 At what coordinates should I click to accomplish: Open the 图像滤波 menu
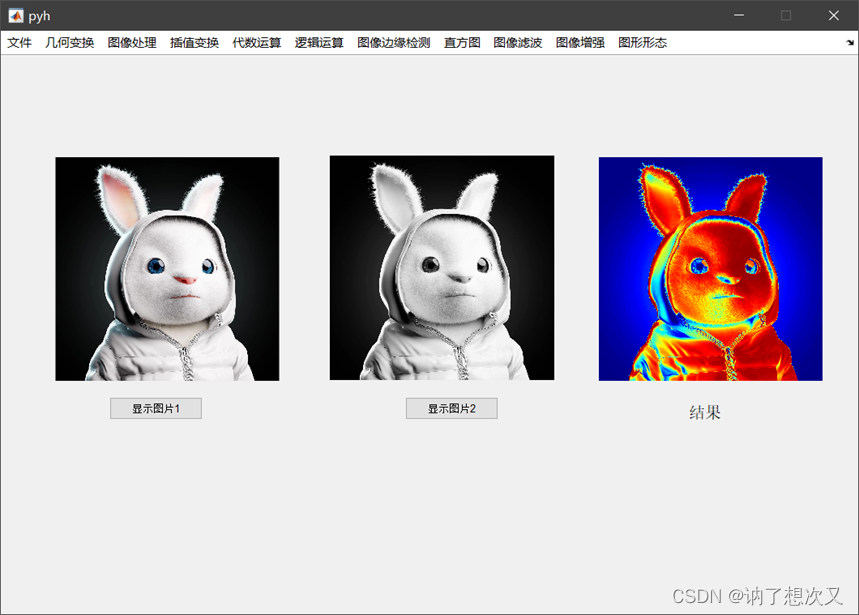click(518, 43)
